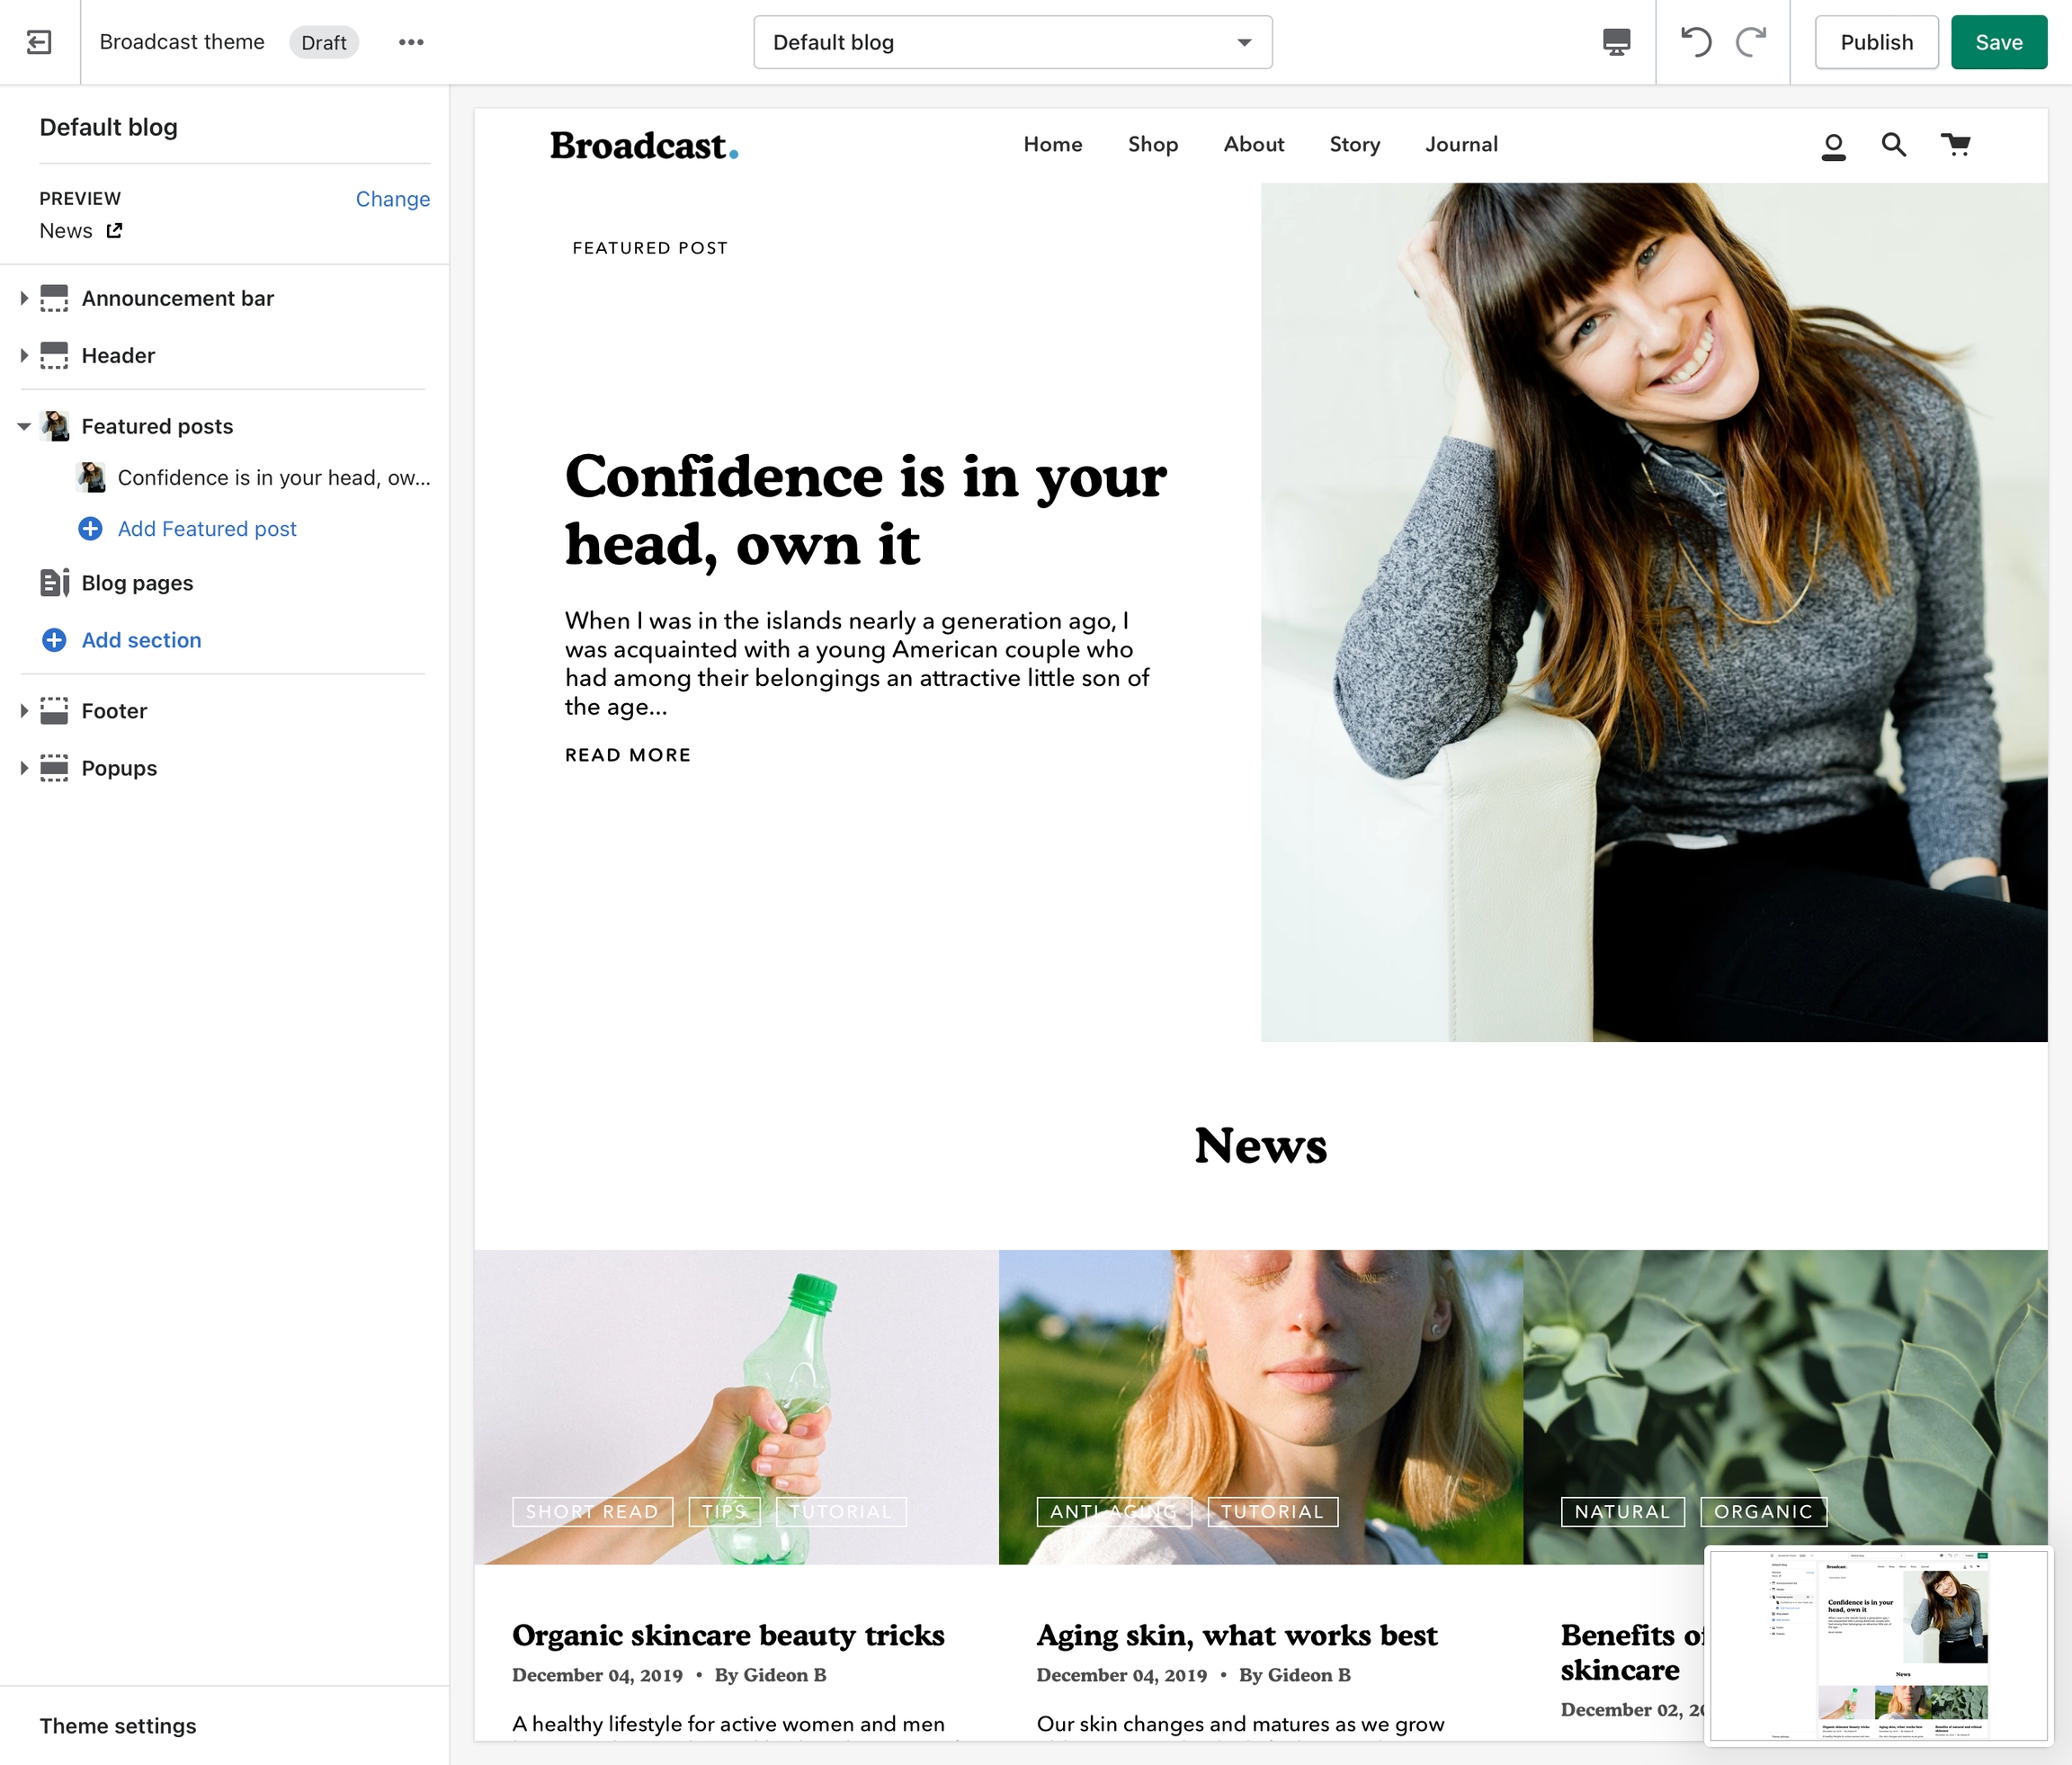Click the Publish button
Viewport: 2072px width, 1765px height.
point(1876,42)
